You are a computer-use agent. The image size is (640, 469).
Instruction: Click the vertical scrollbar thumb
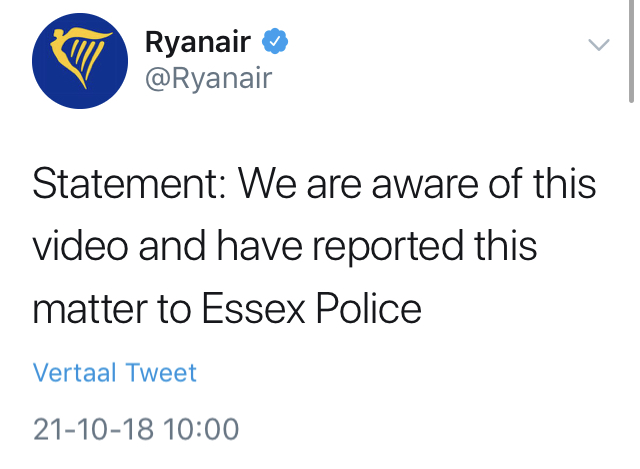(x=631, y=51)
